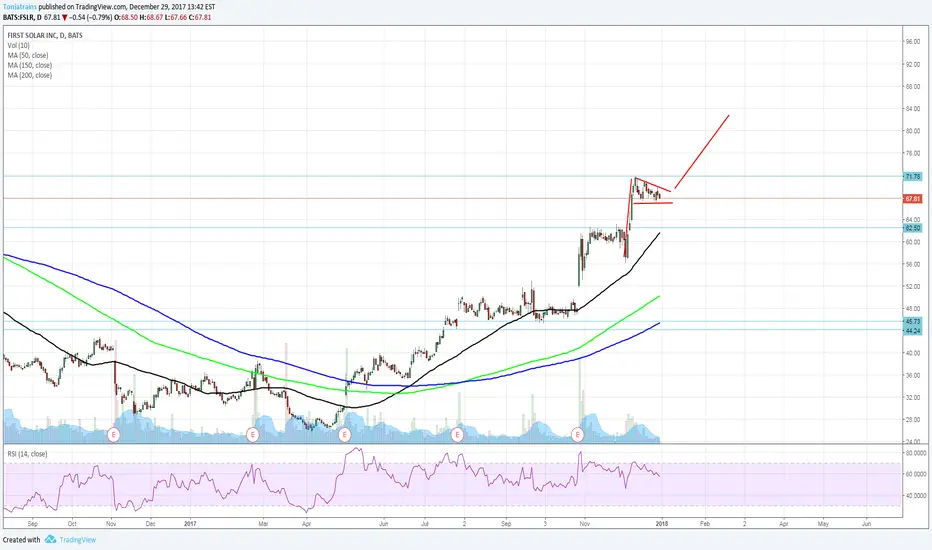Click the H:68.67 high value in header

(x=152, y=17)
